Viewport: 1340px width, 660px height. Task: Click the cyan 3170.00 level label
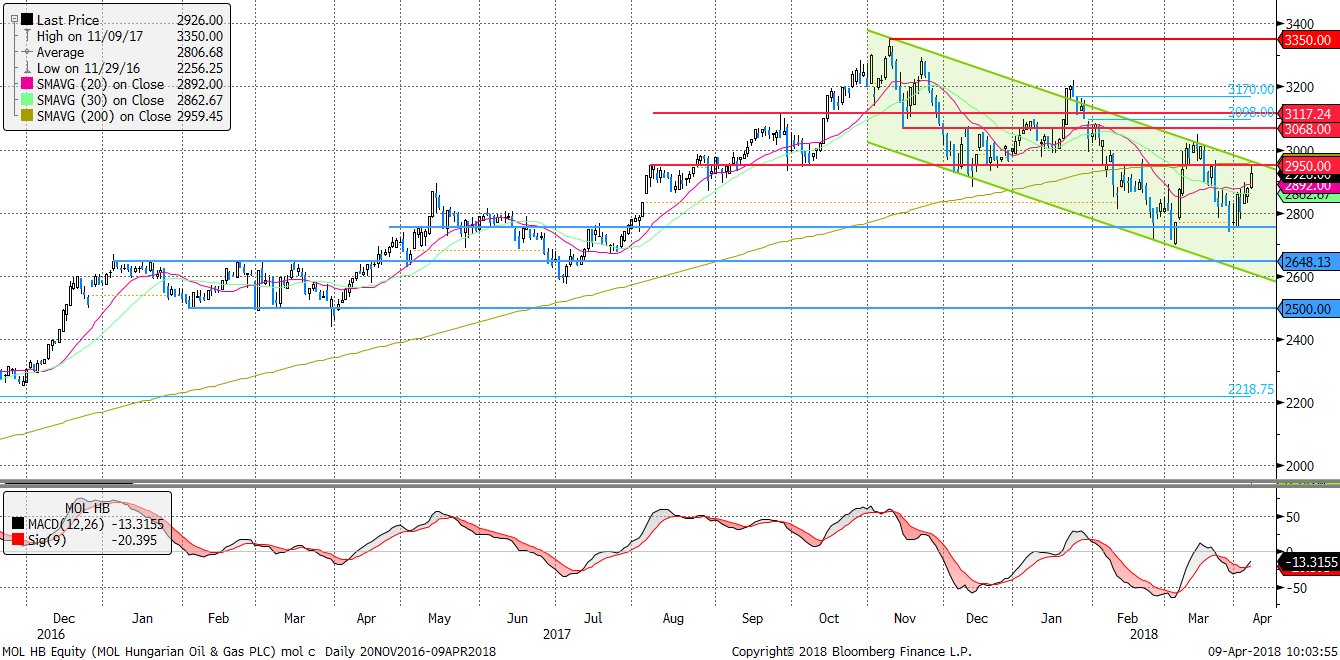click(1251, 89)
